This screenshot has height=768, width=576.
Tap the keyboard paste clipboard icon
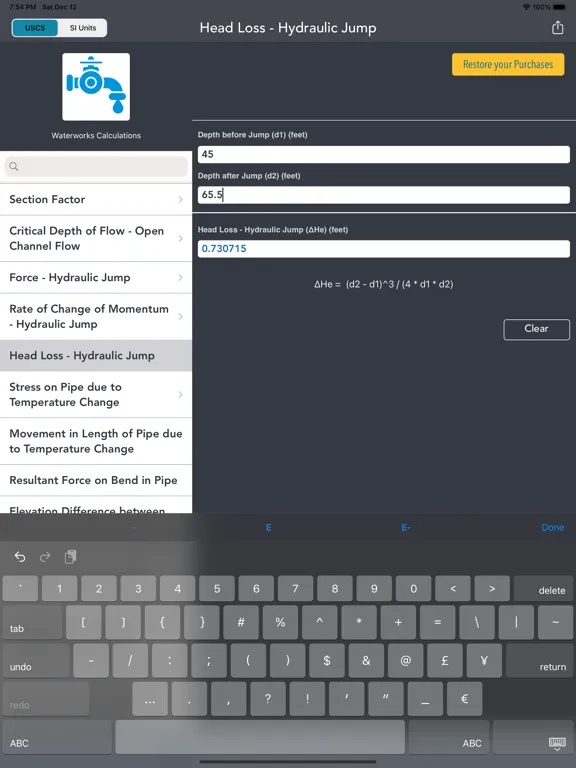coord(71,557)
